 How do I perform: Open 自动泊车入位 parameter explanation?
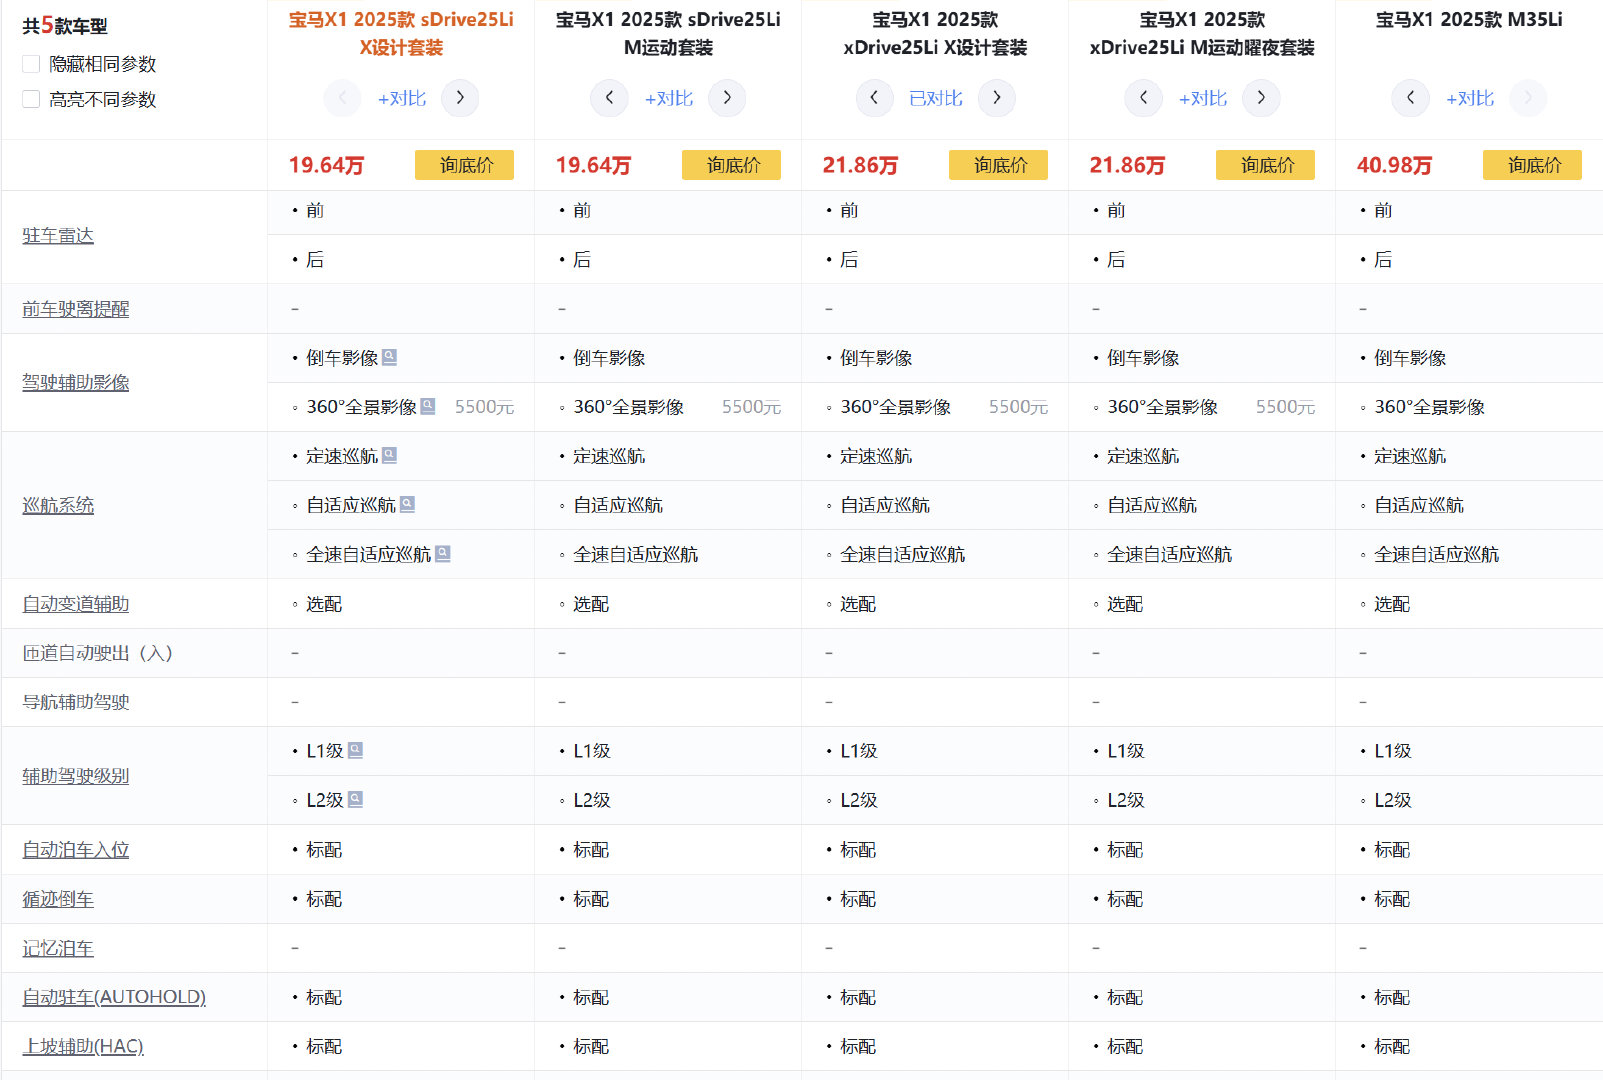(x=76, y=850)
